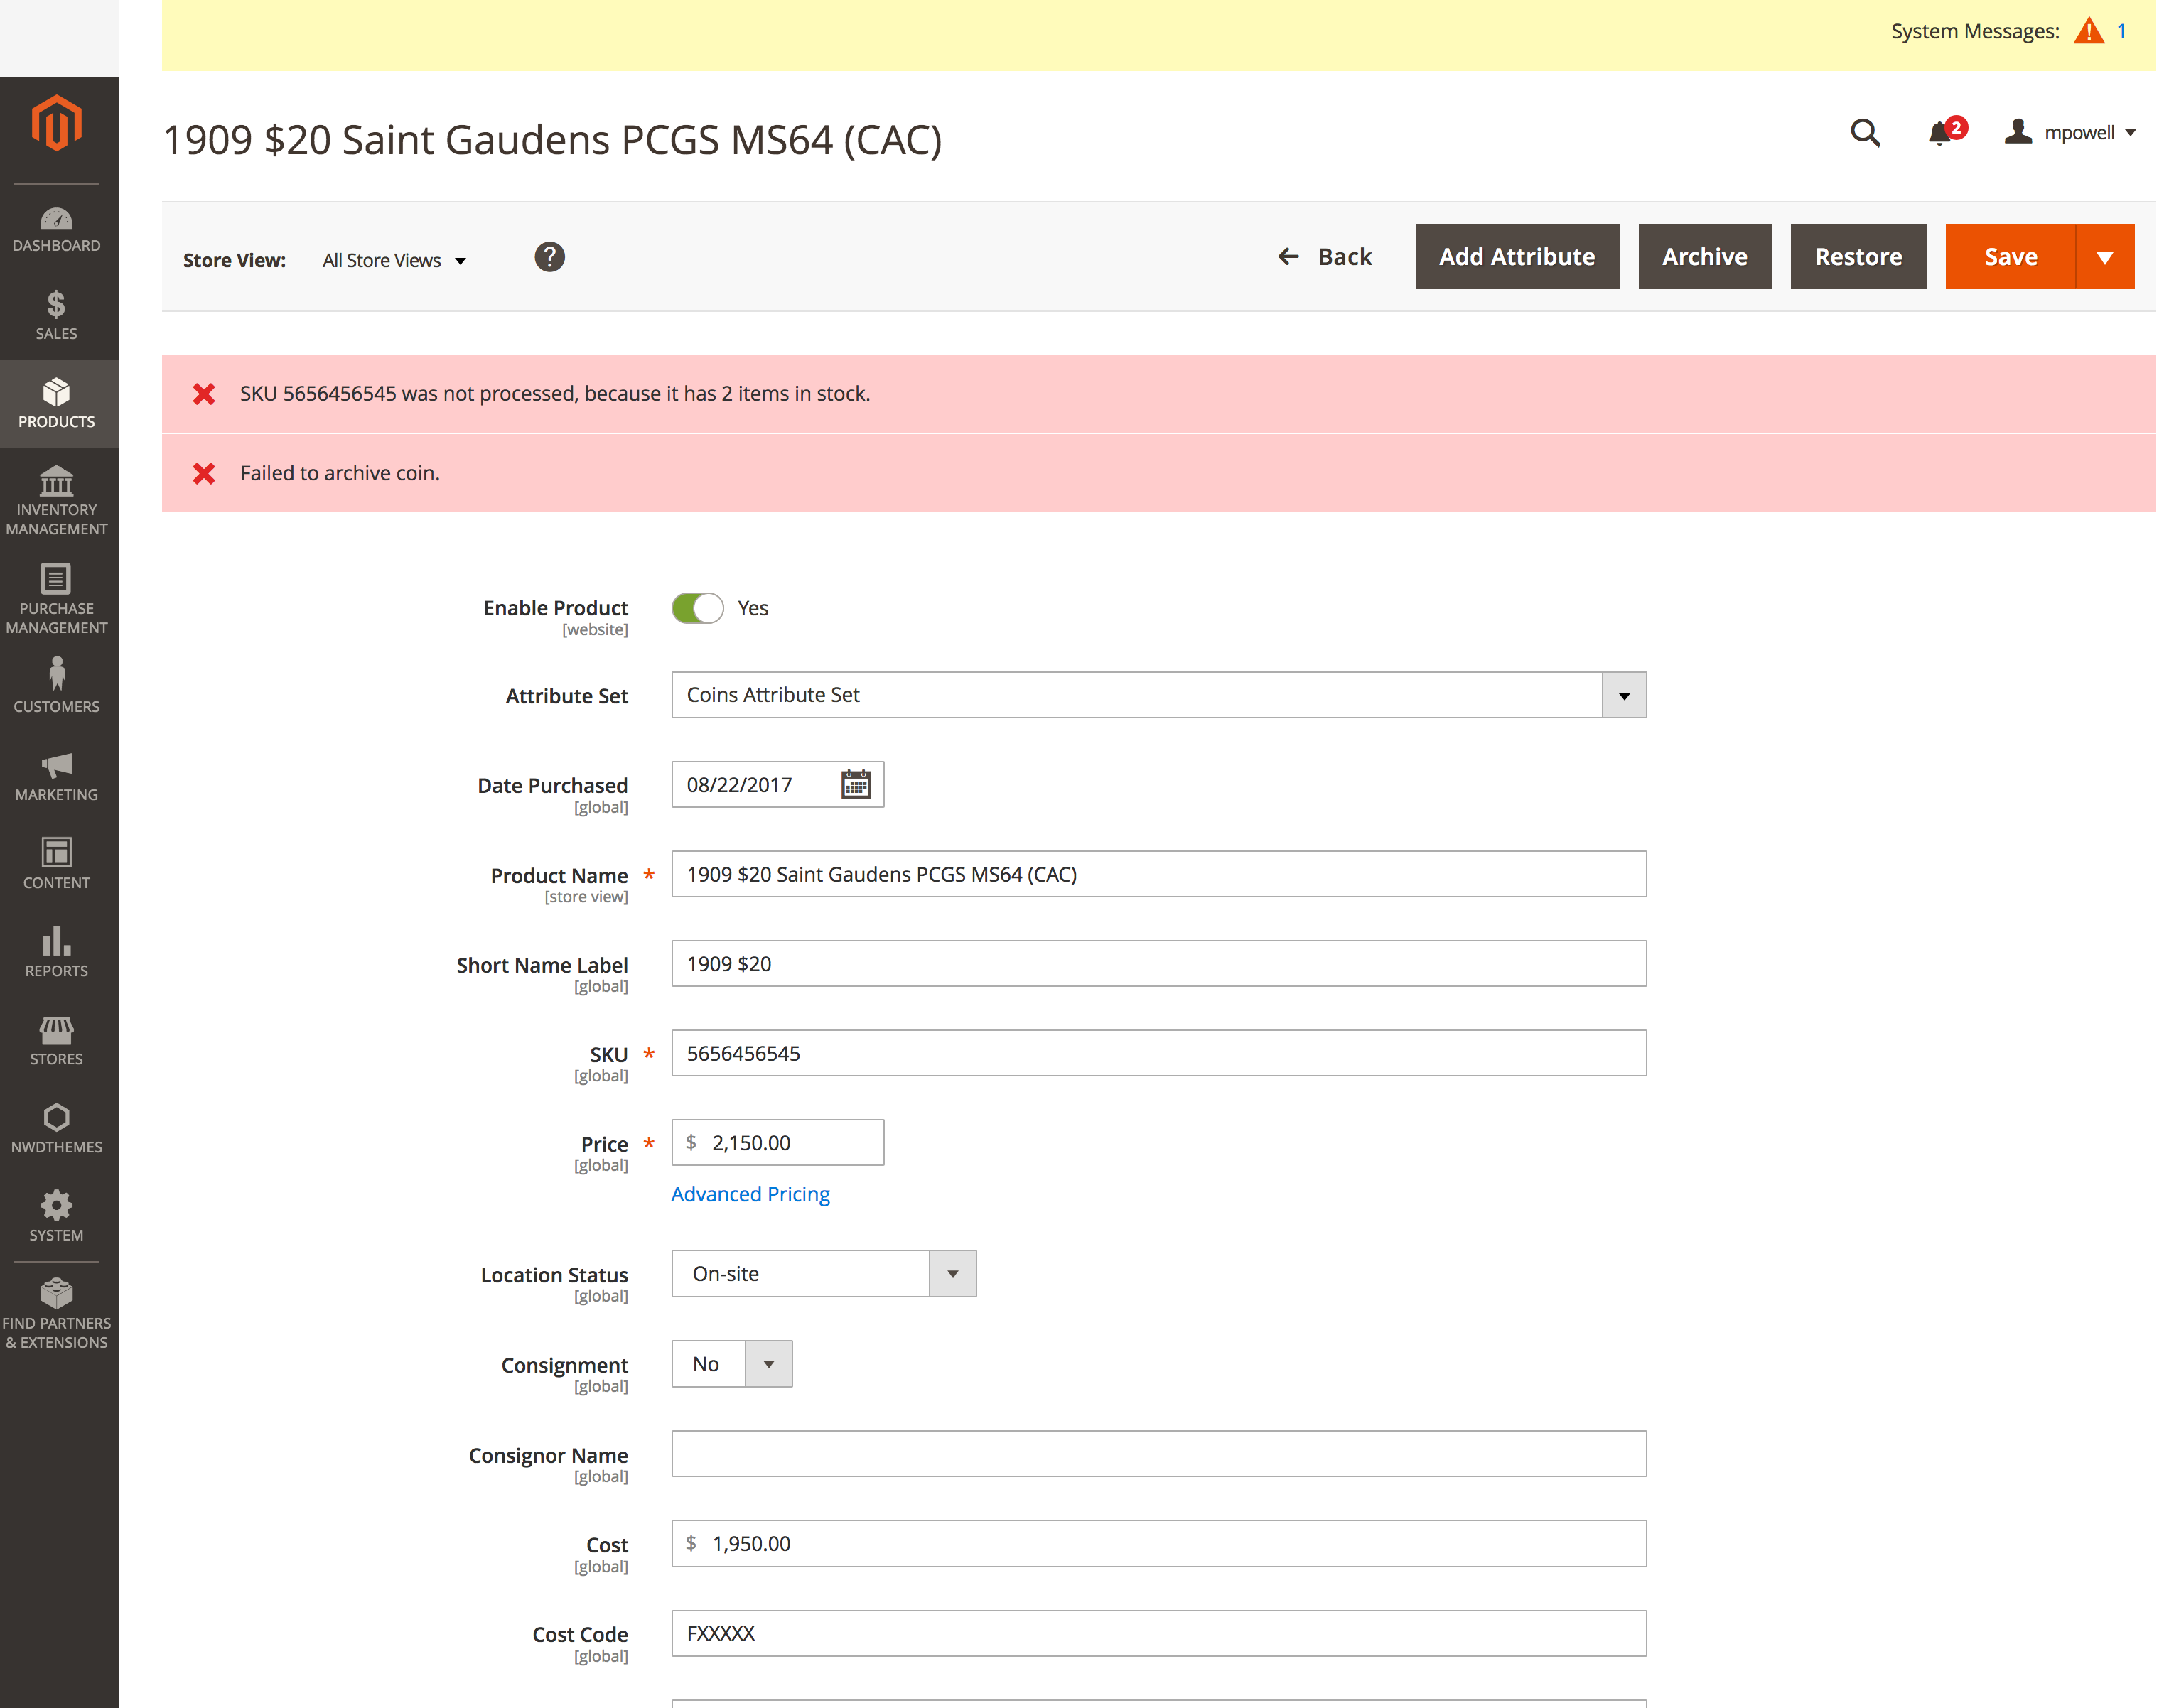Expand the Attribute Set dropdown
This screenshot has height=1708, width=2169.
coord(1623,695)
